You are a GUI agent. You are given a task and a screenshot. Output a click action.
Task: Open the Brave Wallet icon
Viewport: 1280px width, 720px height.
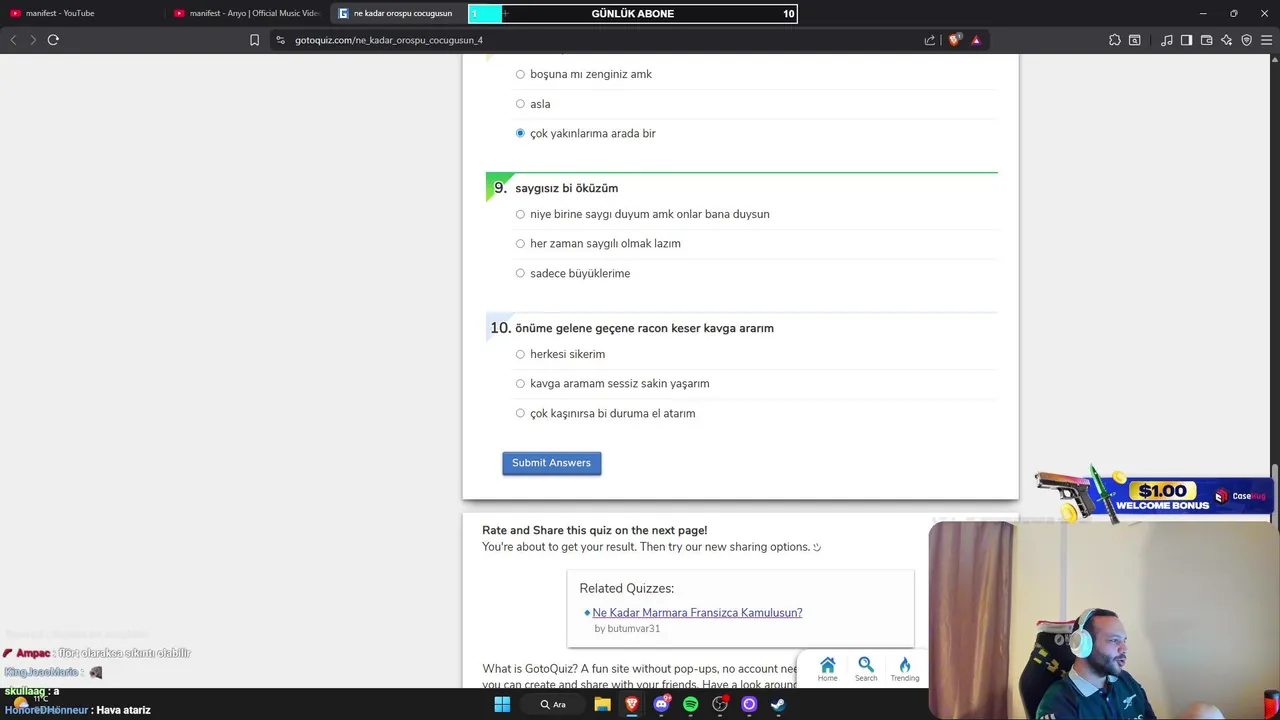tap(1206, 40)
